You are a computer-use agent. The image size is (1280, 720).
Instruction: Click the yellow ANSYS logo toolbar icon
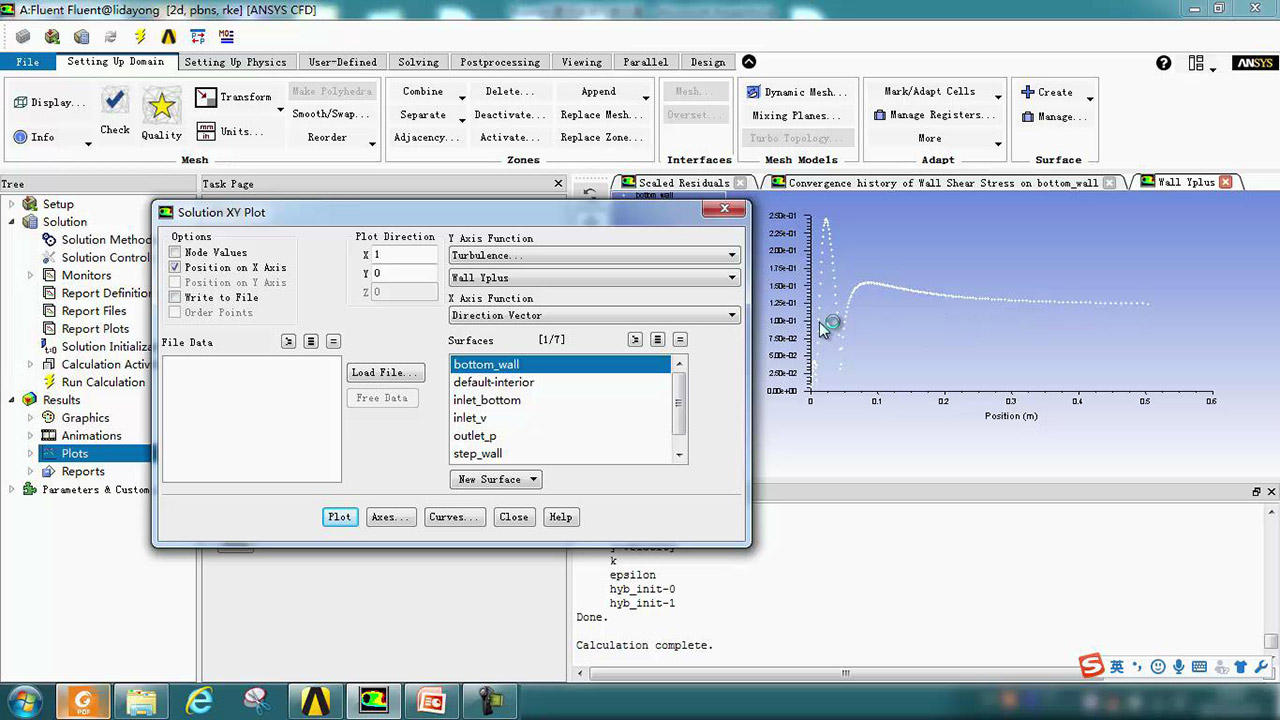click(x=169, y=36)
